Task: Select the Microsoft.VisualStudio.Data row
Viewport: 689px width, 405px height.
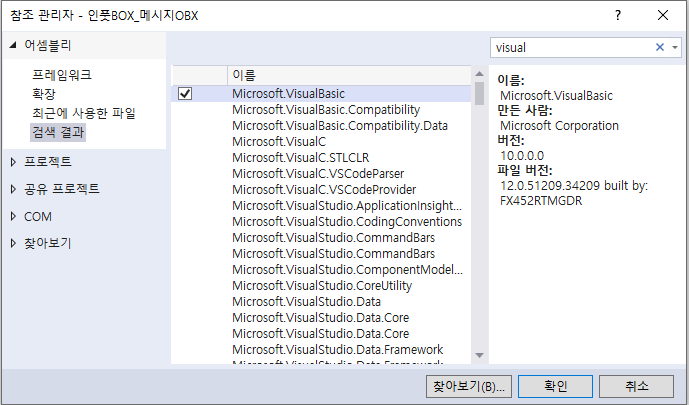Action: tap(321, 302)
